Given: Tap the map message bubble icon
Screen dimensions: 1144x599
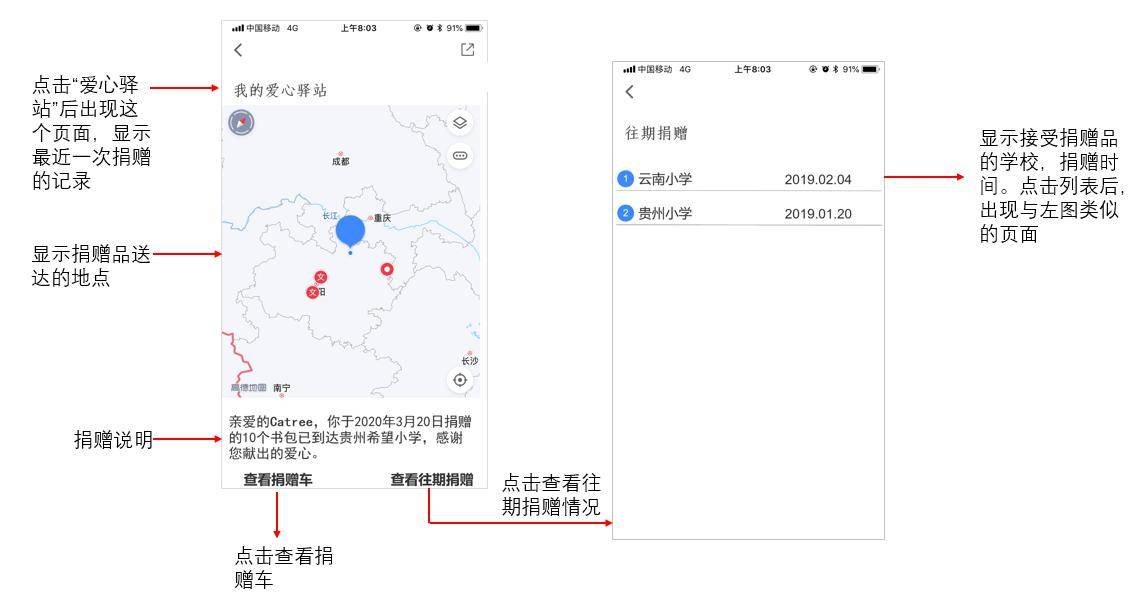Looking at the screenshot, I should (460, 155).
